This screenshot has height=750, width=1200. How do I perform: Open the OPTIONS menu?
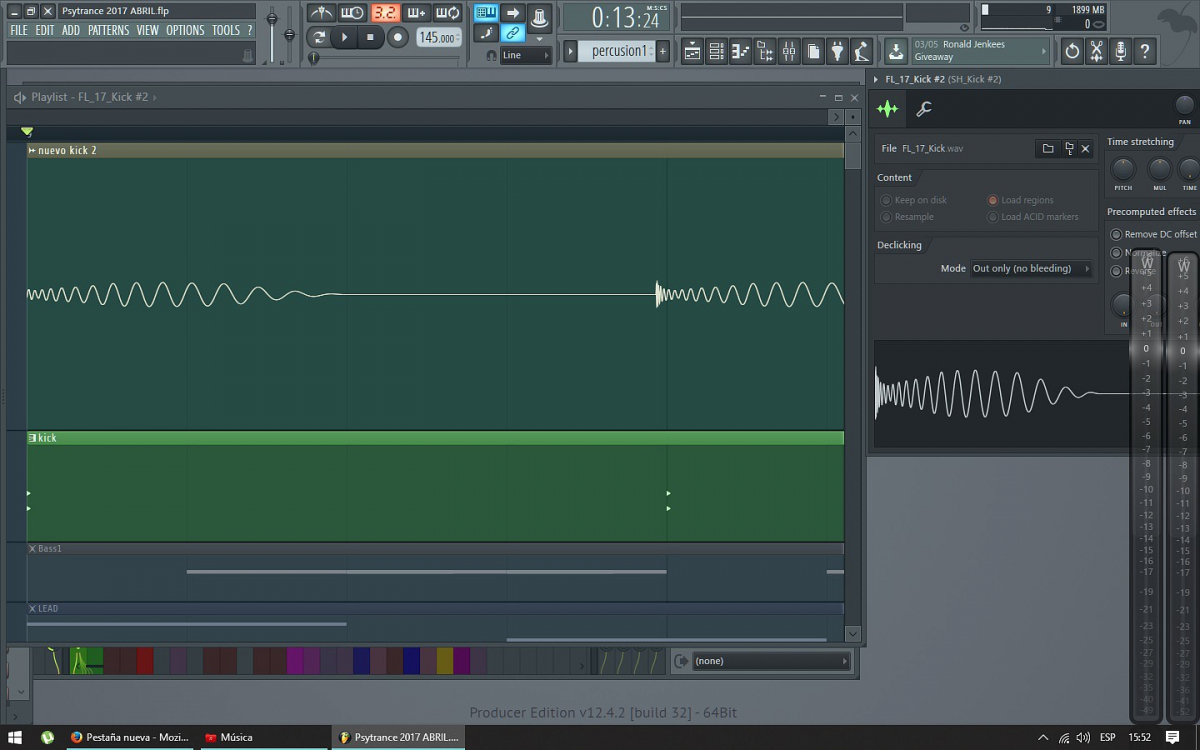point(185,31)
